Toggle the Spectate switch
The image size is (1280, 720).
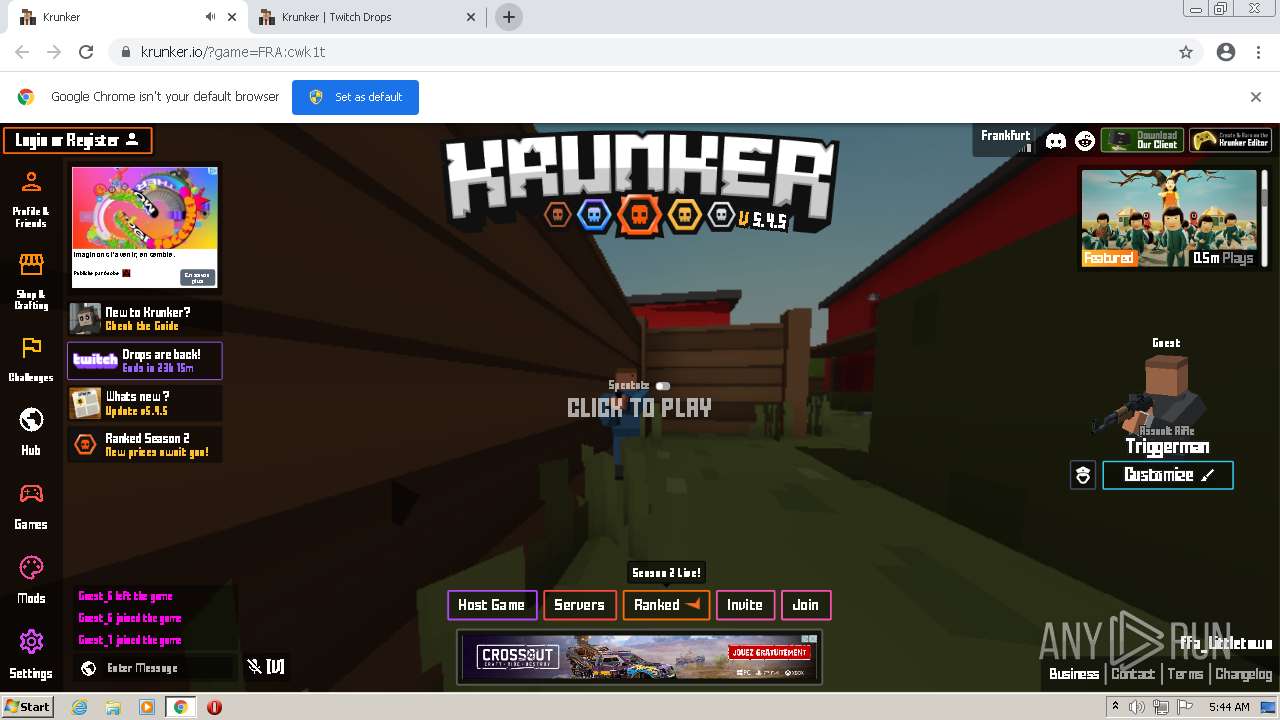663,386
